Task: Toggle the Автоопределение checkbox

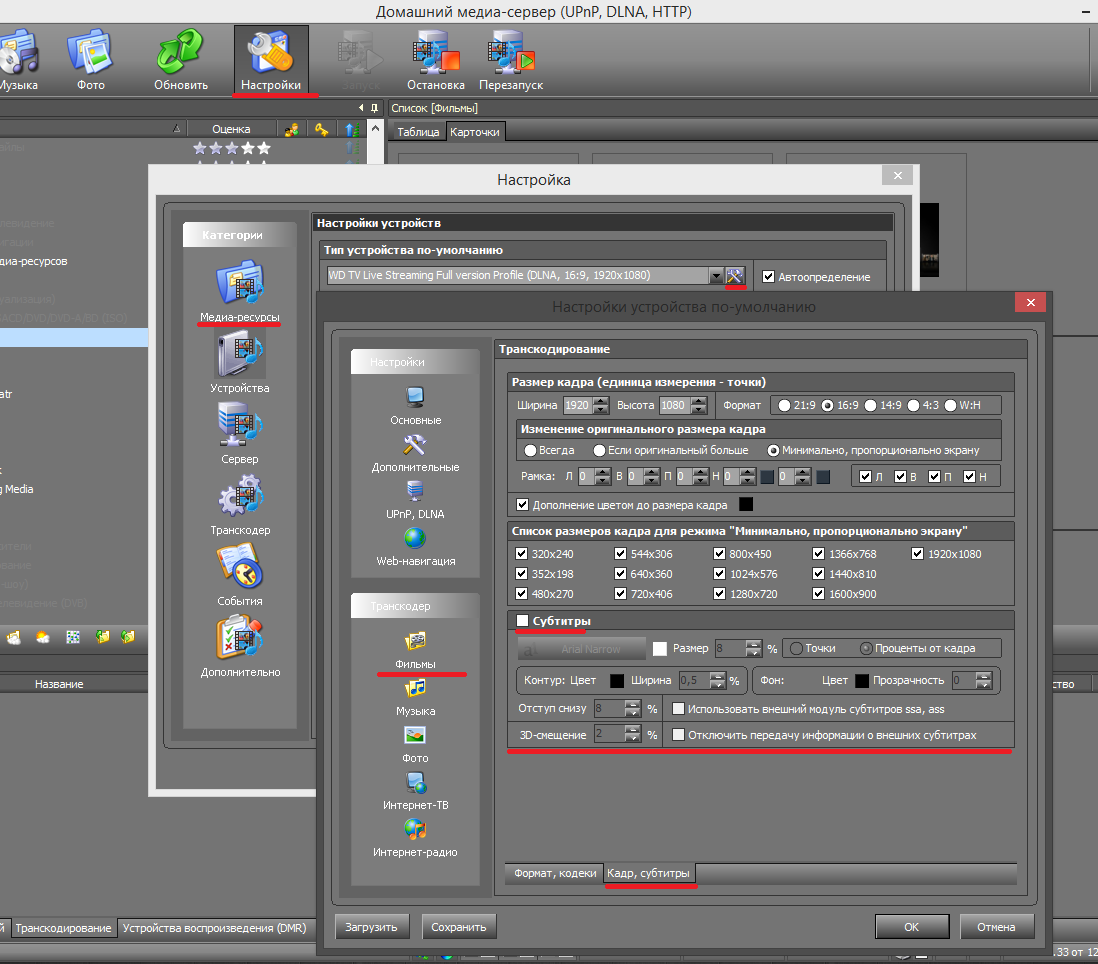Action: pos(768,277)
